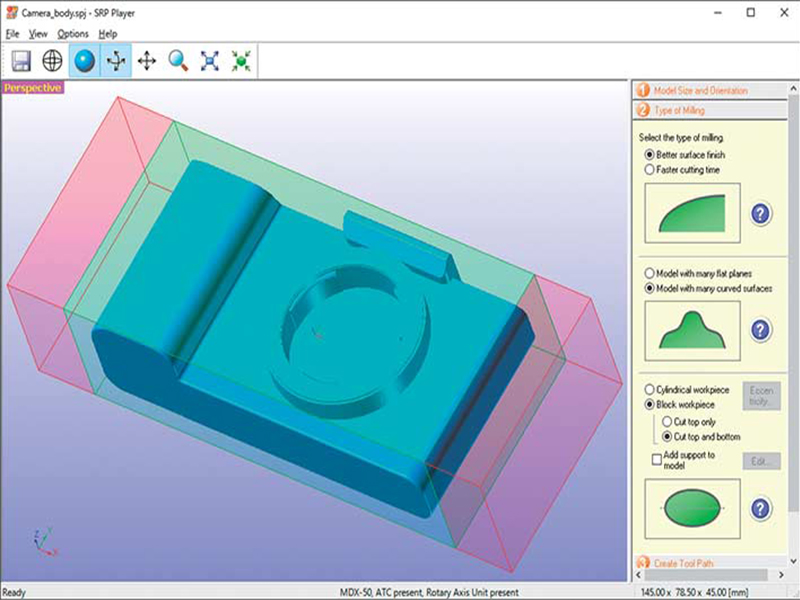Select Faster cutting time option
The height and width of the screenshot is (600, 800).
(651, 170)
